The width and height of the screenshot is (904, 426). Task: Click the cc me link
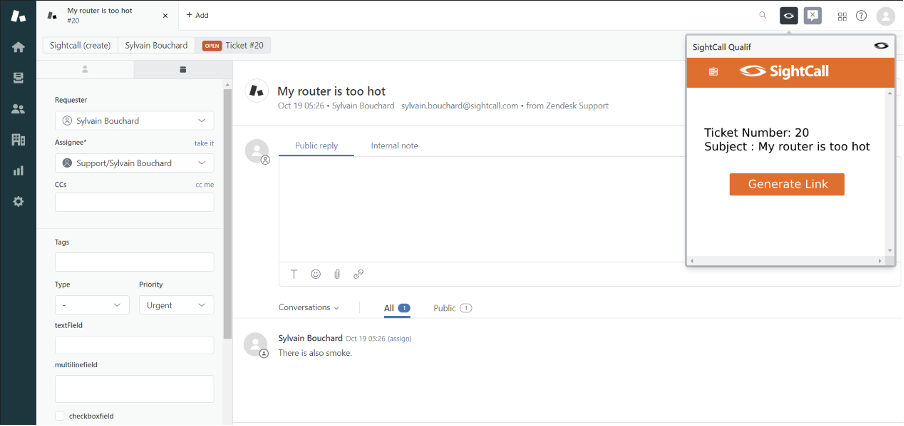[x=205, y=185]
